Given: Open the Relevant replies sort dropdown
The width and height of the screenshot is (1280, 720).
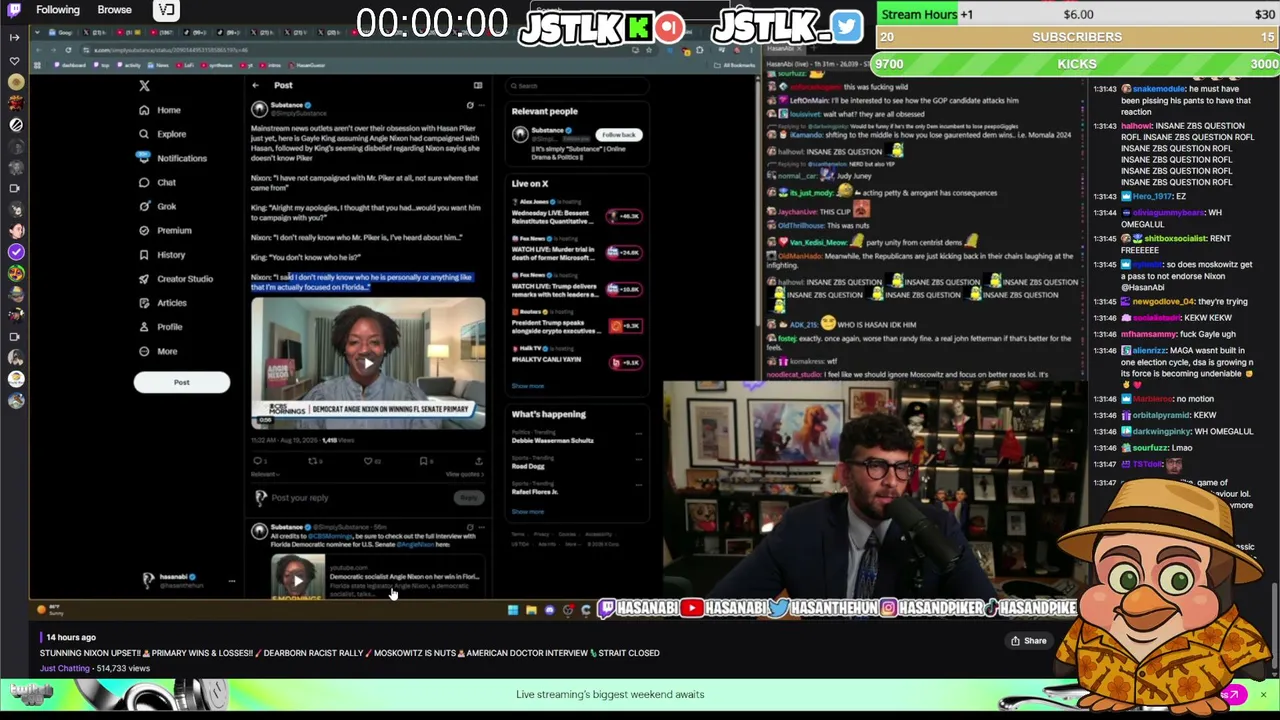Looking at the screenshot, I should click(264, 474).
